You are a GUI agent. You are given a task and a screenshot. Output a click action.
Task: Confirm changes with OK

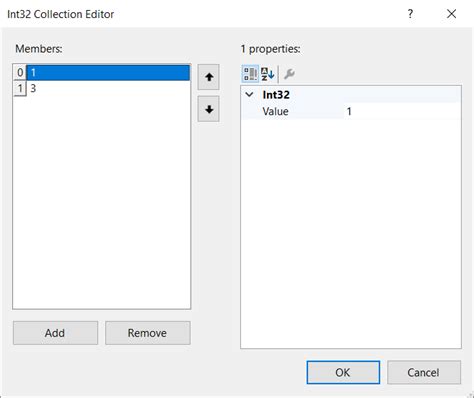point(343,372)
